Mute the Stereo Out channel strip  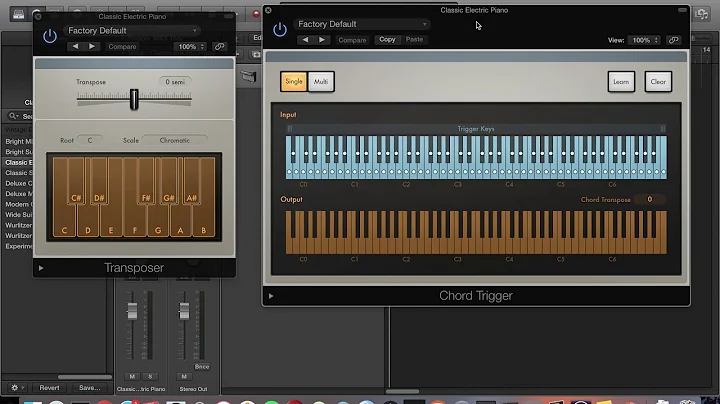[184, 376]
